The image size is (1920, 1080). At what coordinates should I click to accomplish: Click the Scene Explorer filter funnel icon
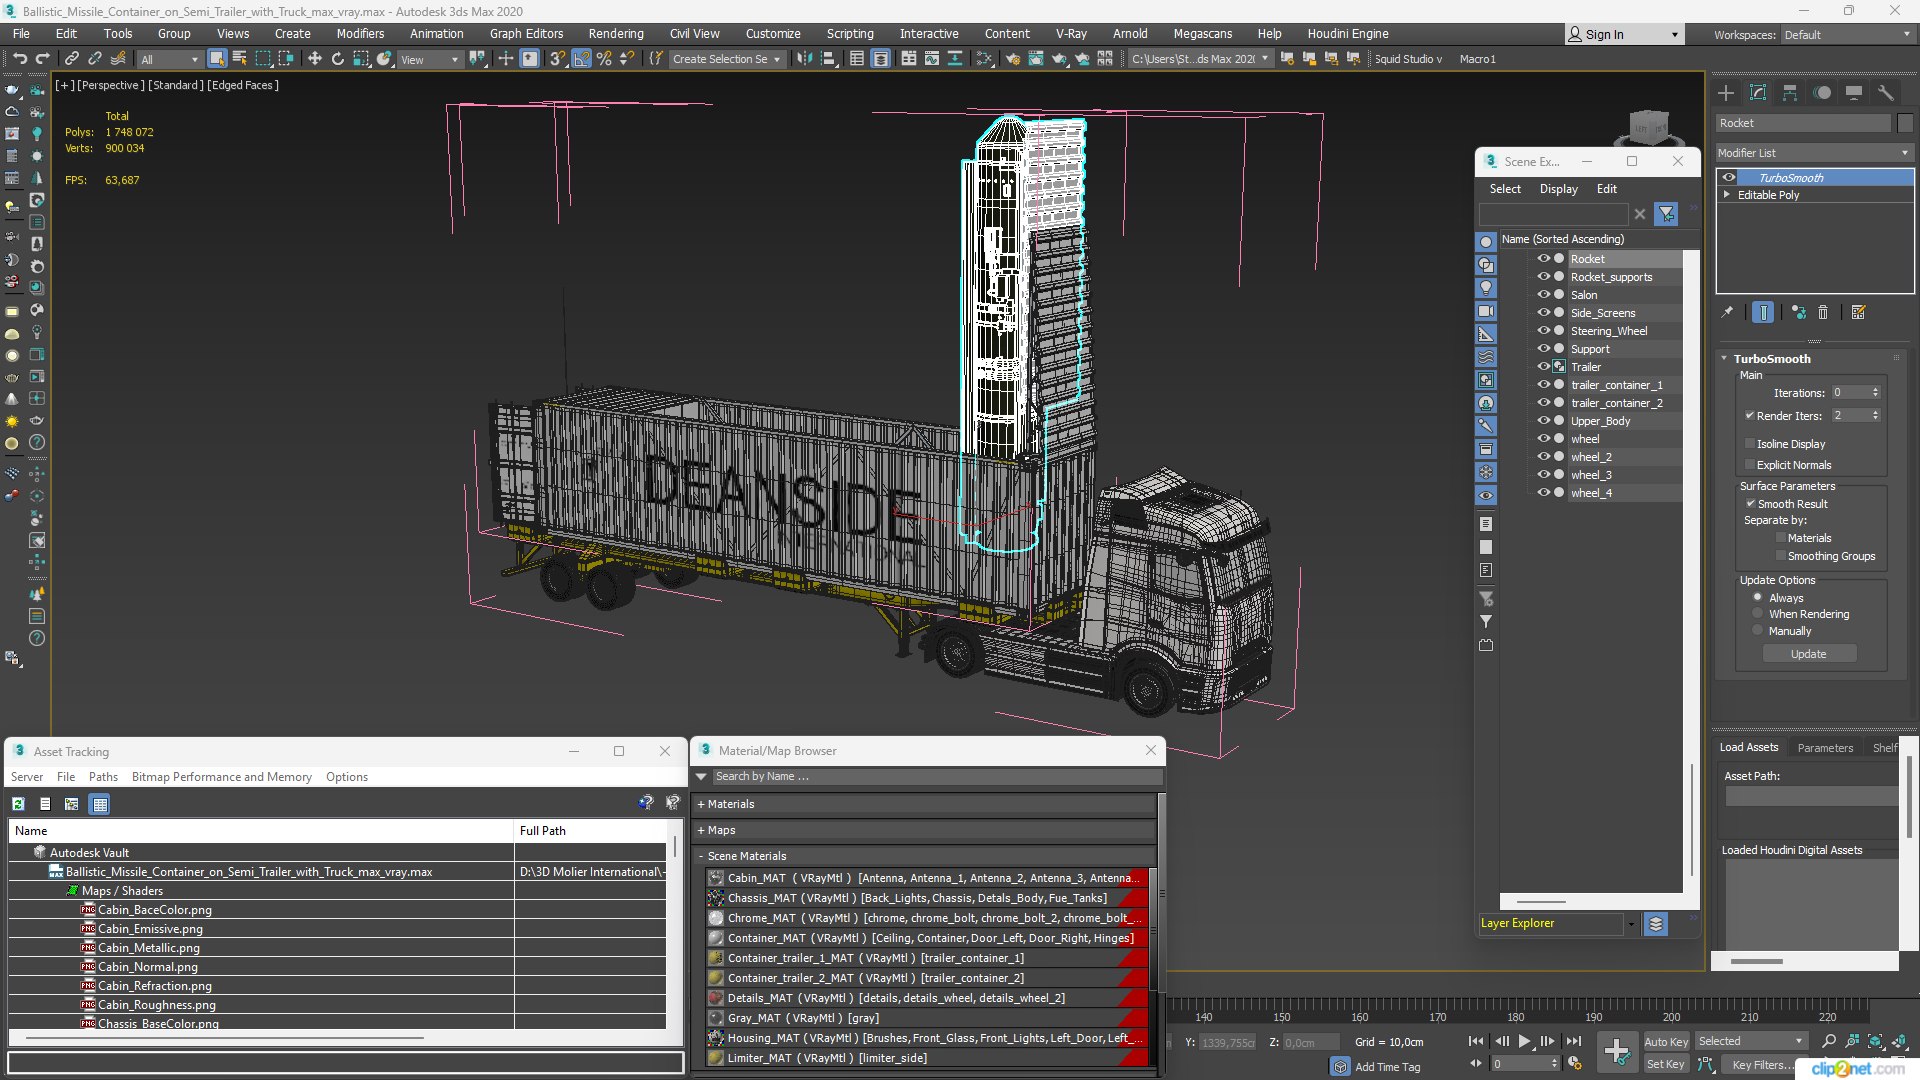click(x=1667, y=214)
